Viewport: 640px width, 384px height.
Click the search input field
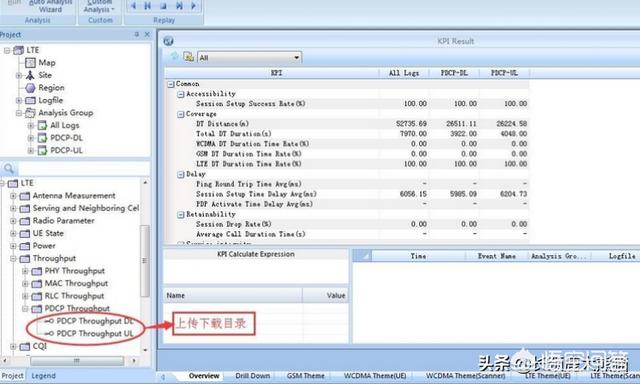[x=83, y=168]
